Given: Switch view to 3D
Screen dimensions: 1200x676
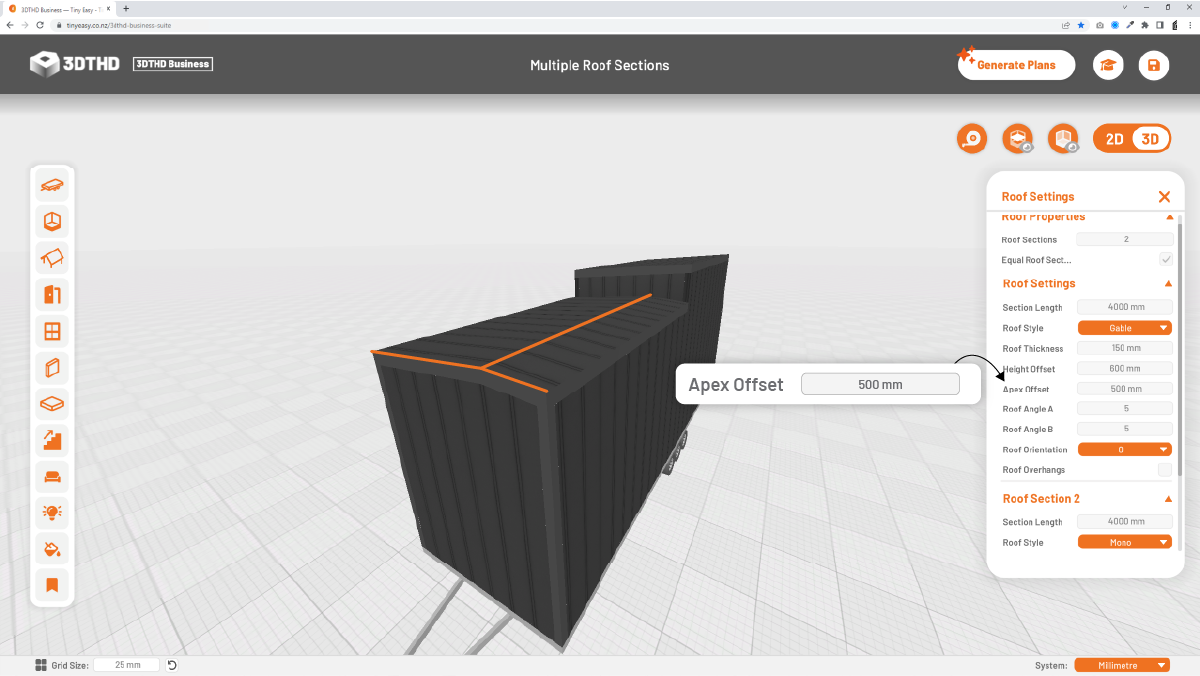Looking at the screenshot, I should click(x=1150, y=139).
